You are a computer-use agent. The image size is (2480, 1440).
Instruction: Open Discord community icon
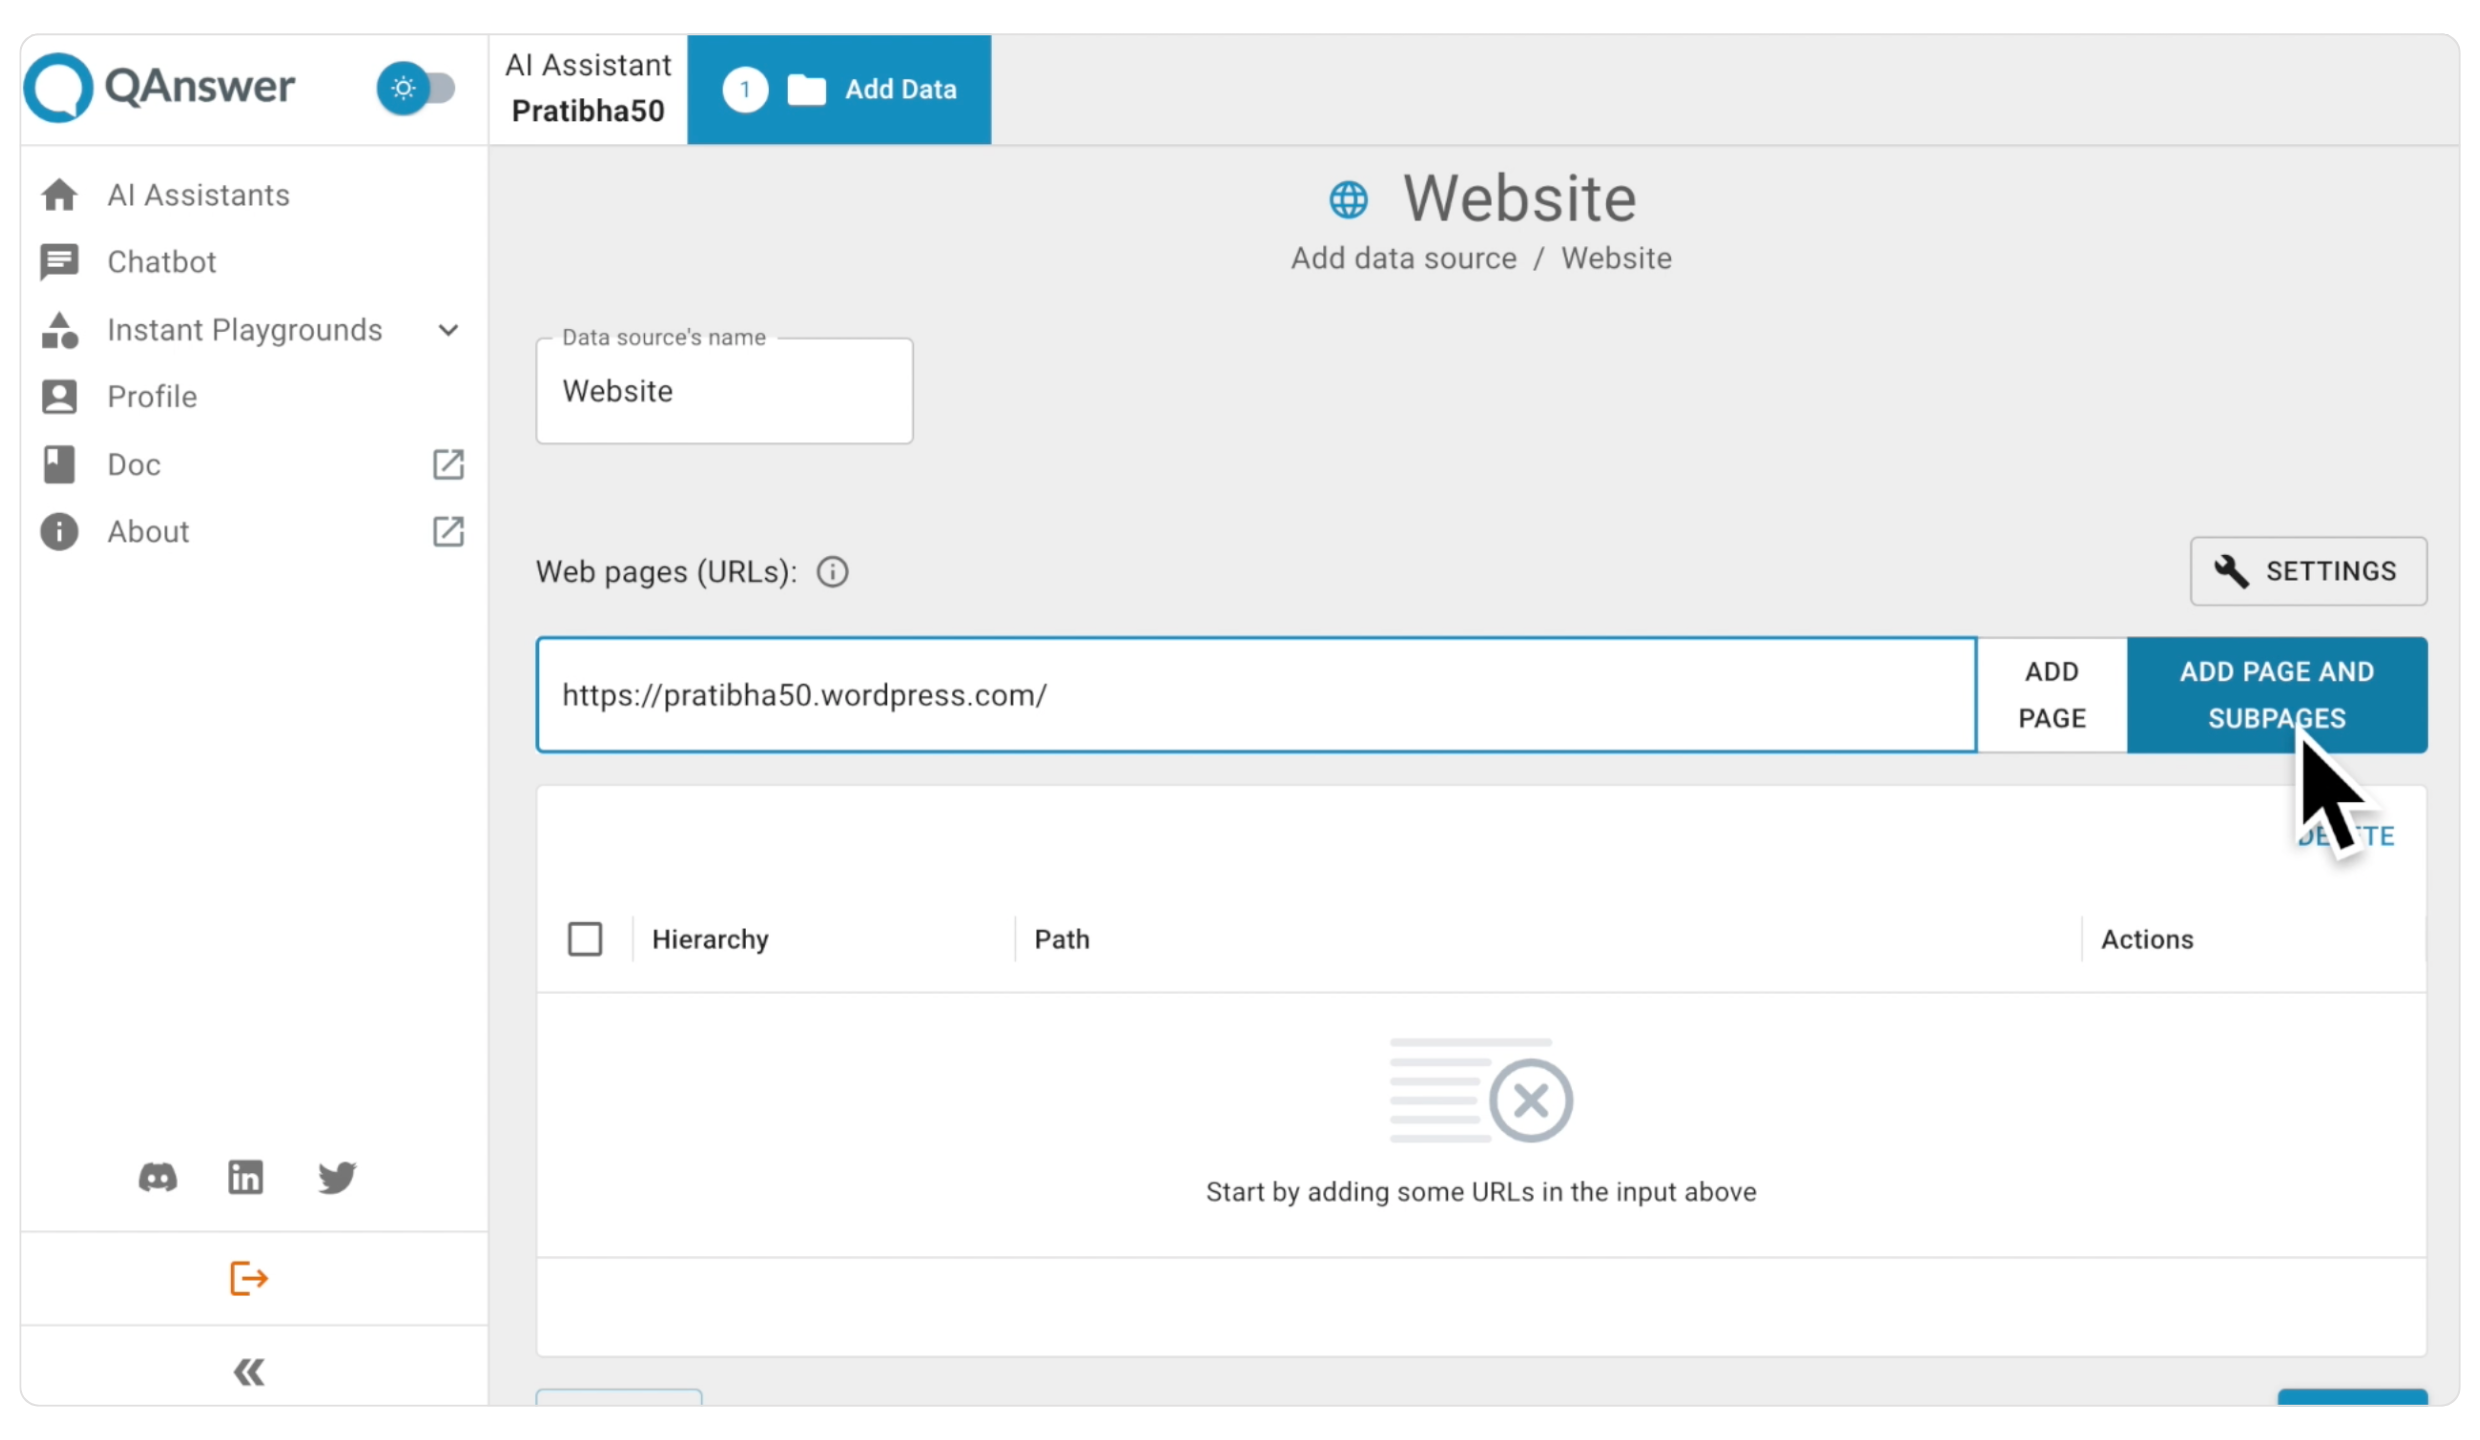pos(158,1178)
